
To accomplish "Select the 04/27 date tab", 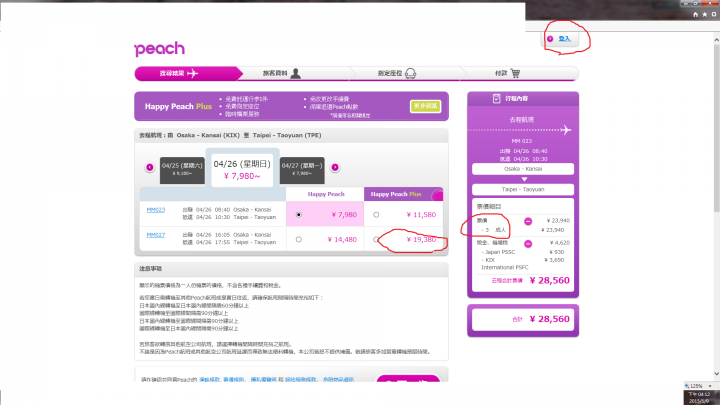I will coord(302,170).
